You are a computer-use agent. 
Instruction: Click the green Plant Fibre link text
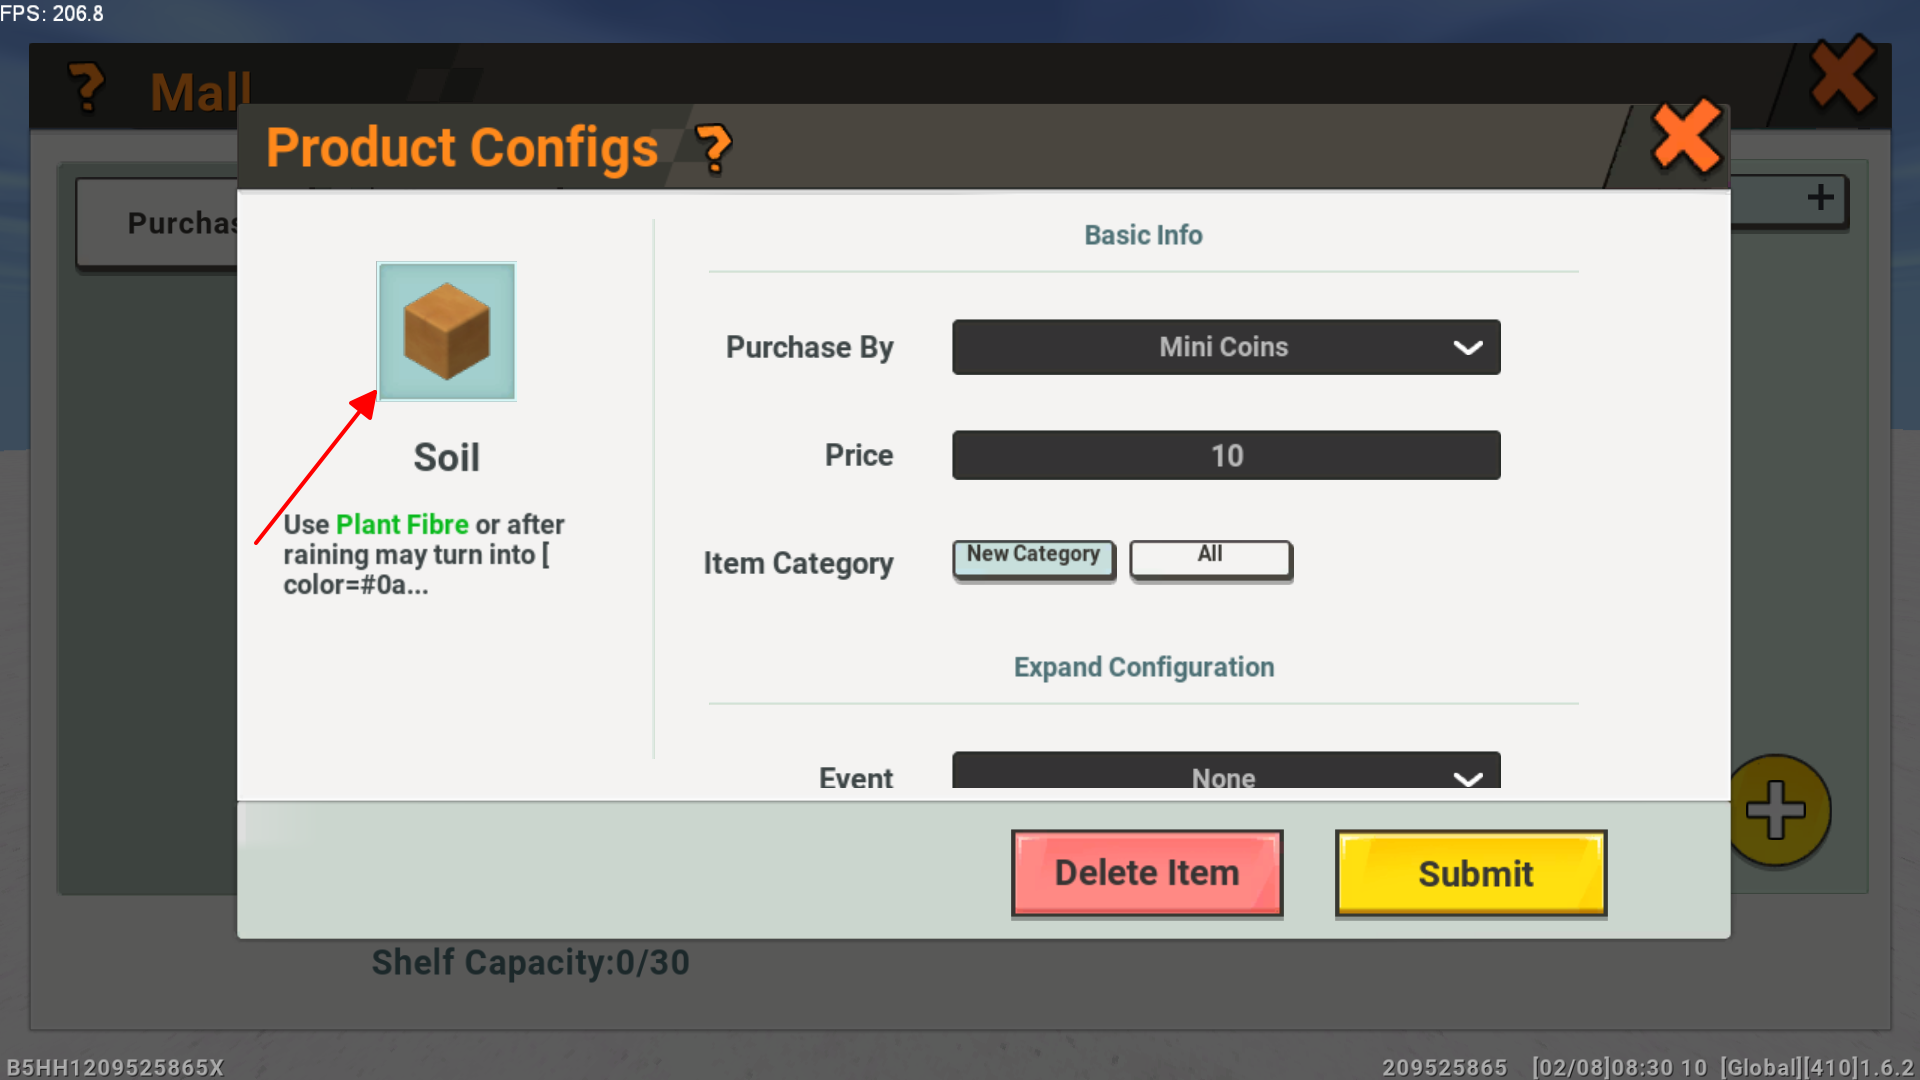click(x=402, y=524)
